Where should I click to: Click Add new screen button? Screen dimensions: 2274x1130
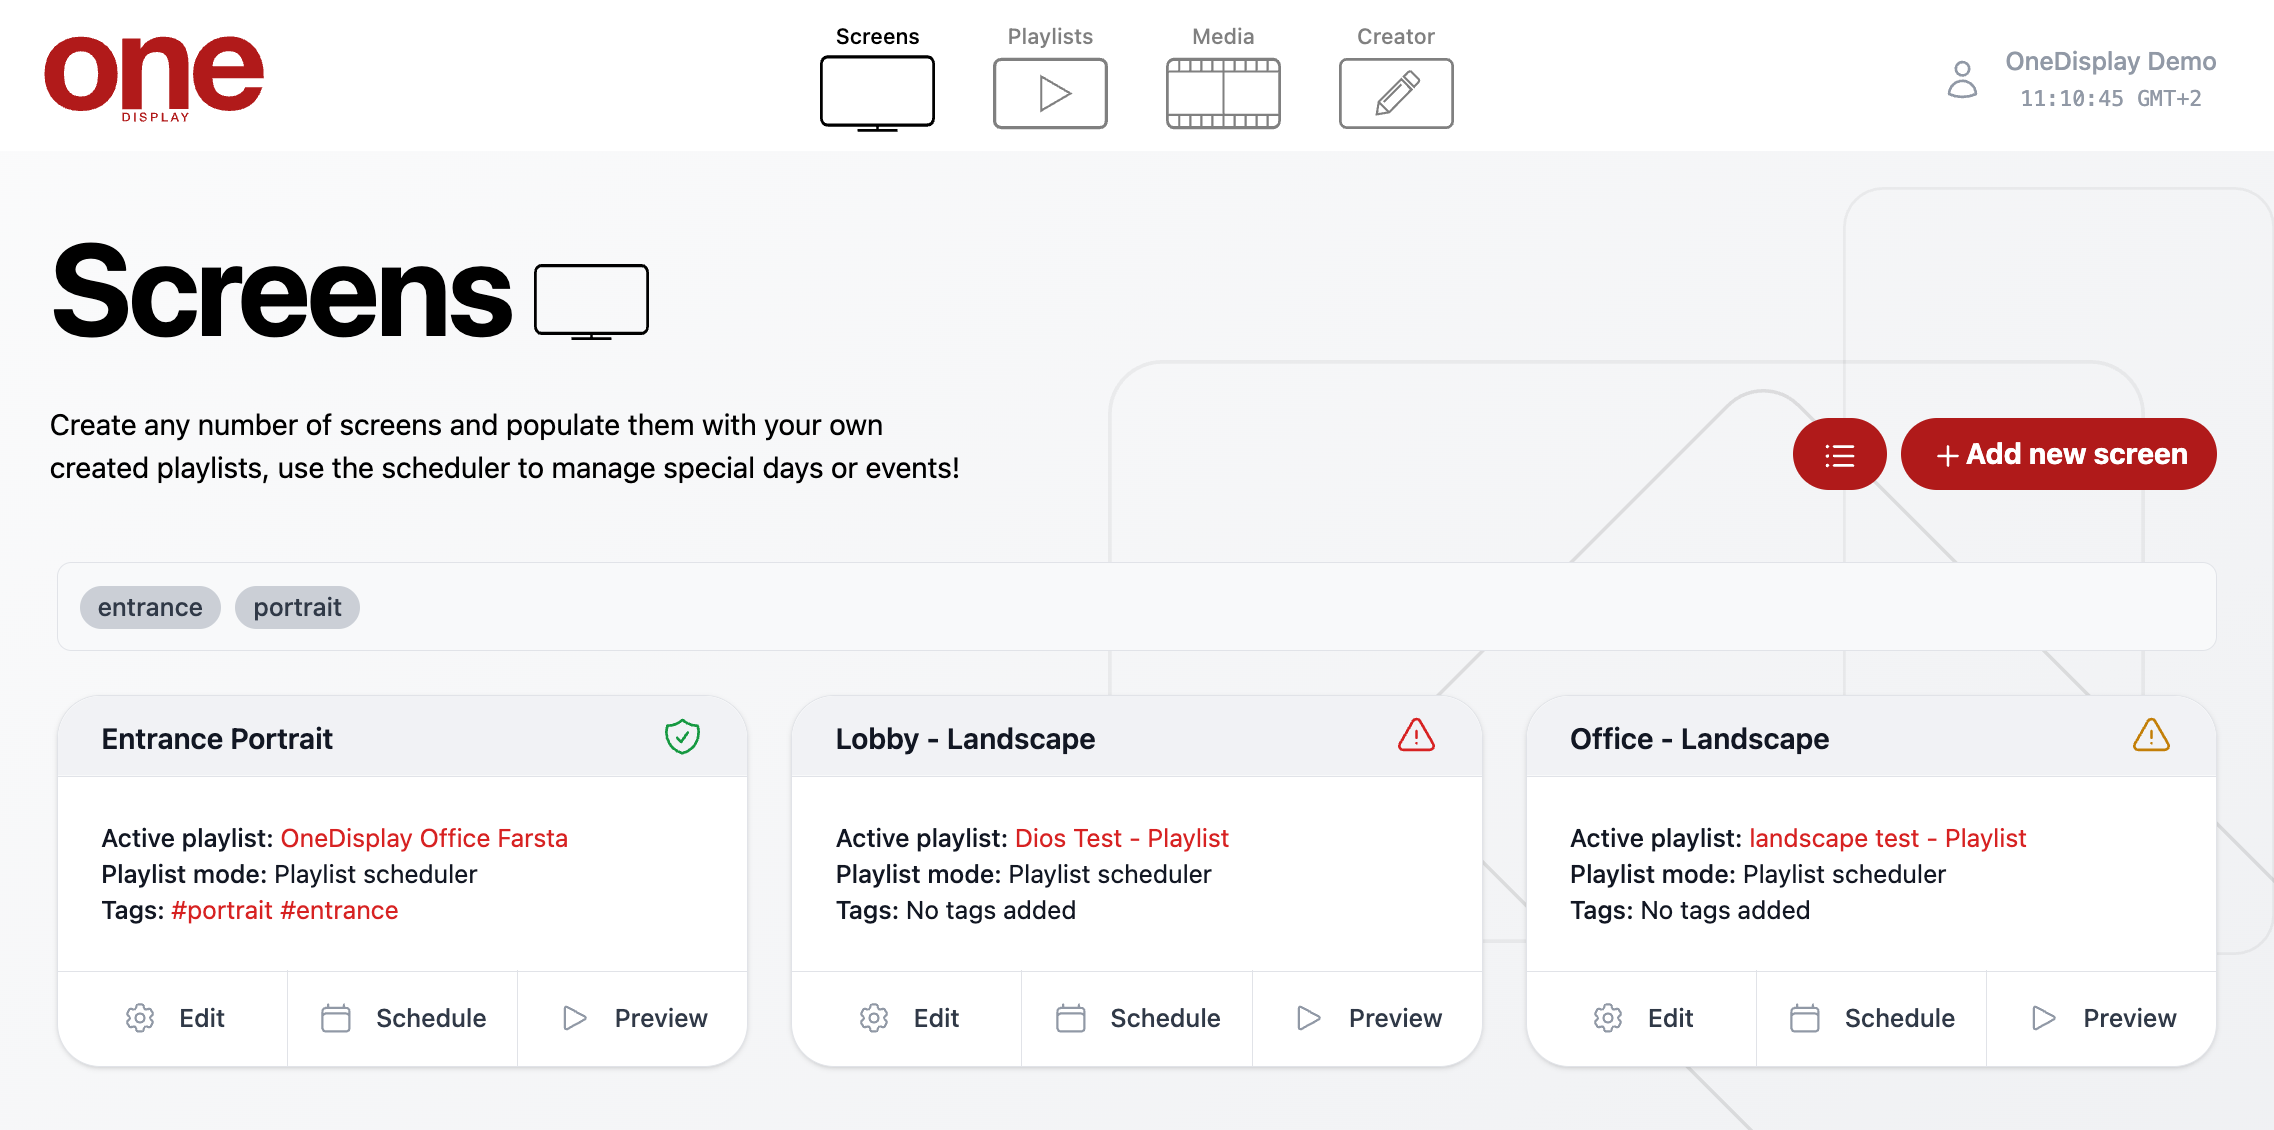coord(2058,455)
